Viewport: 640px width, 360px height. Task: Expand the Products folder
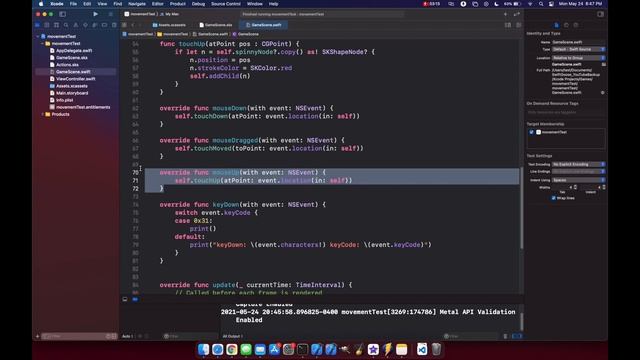tap(42, 114)
